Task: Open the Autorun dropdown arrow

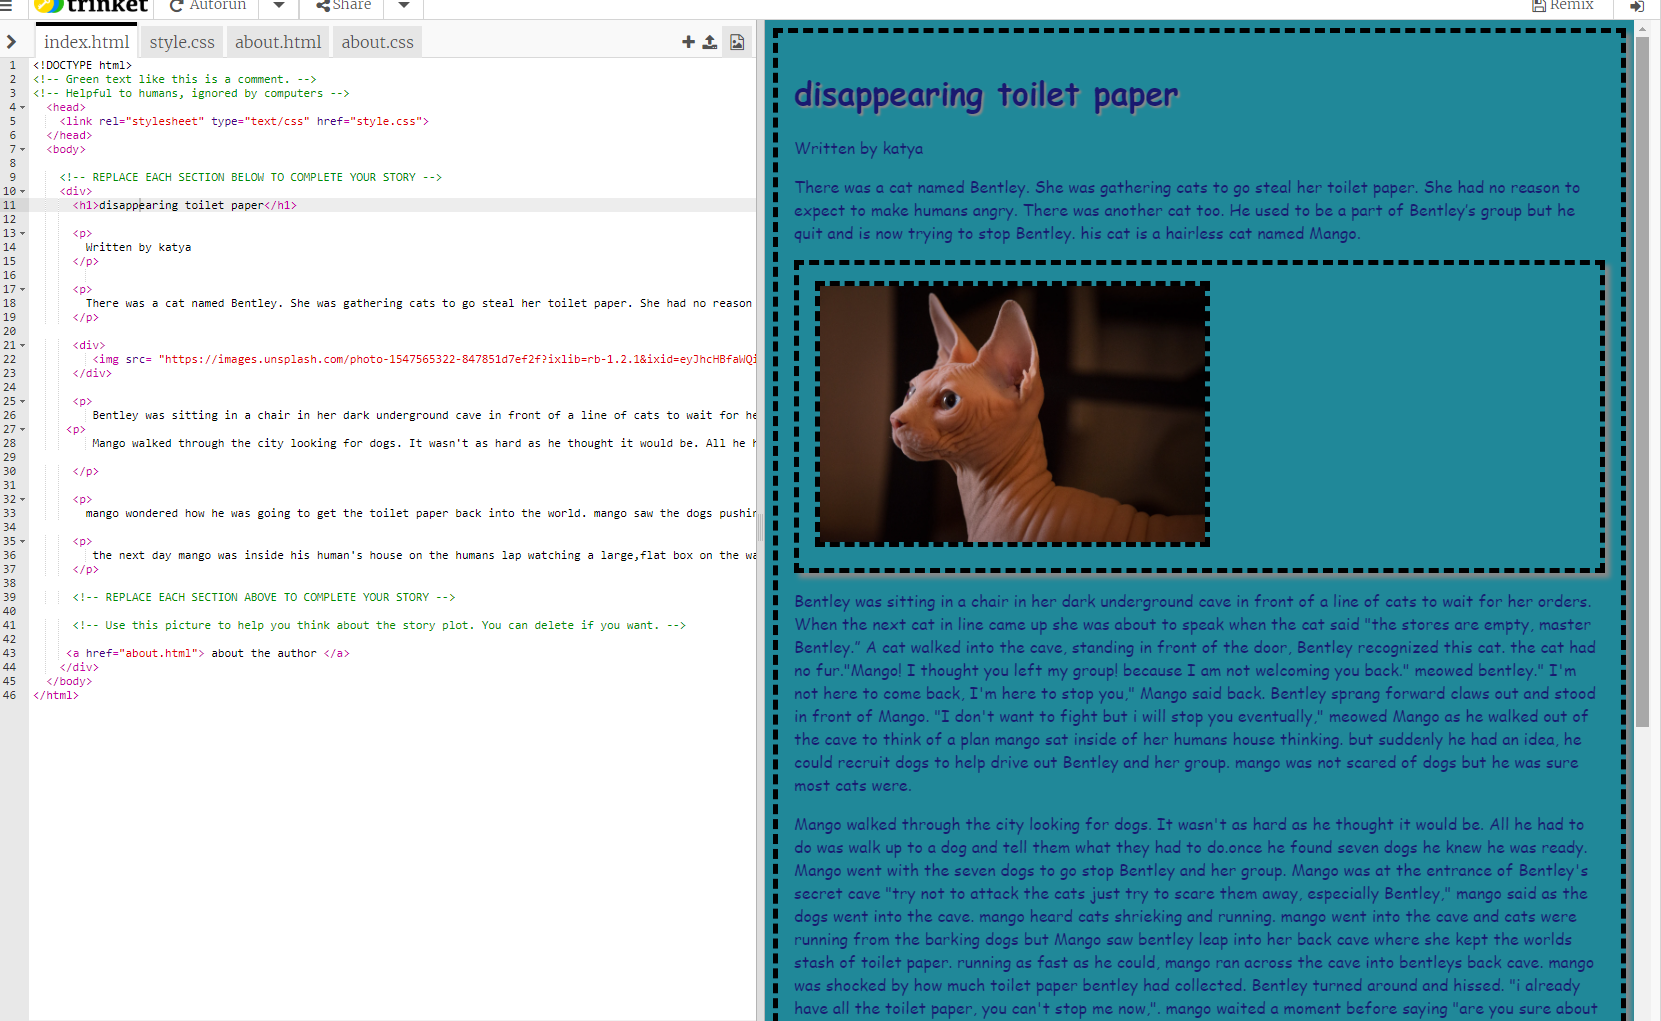Action: pyautogui.click(x=278, y=6)
